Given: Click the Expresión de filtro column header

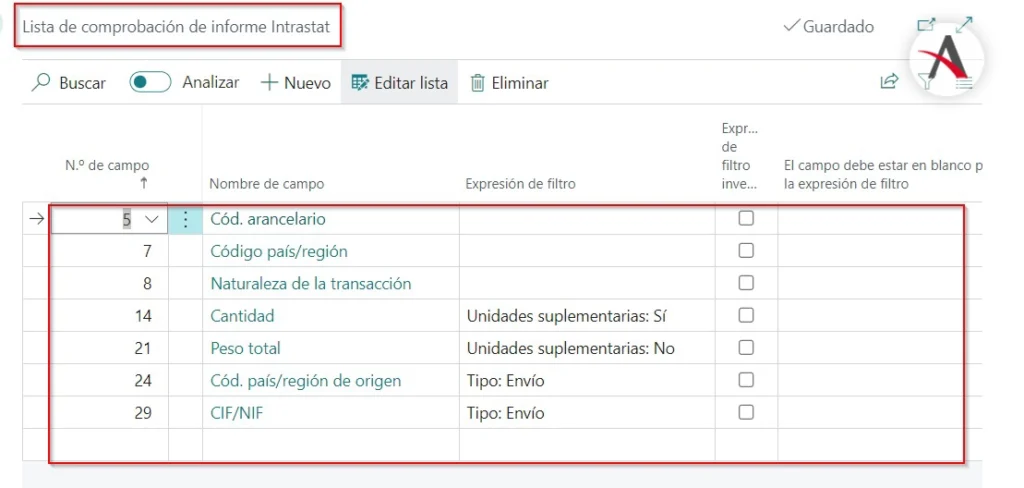Looking at the screenshot, I should (x=520, y=184).
